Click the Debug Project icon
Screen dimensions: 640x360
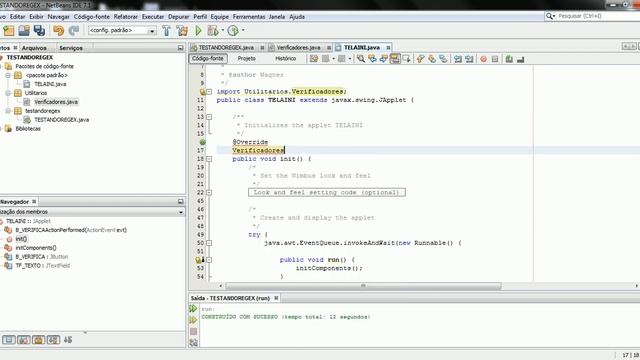coord(213,31)
